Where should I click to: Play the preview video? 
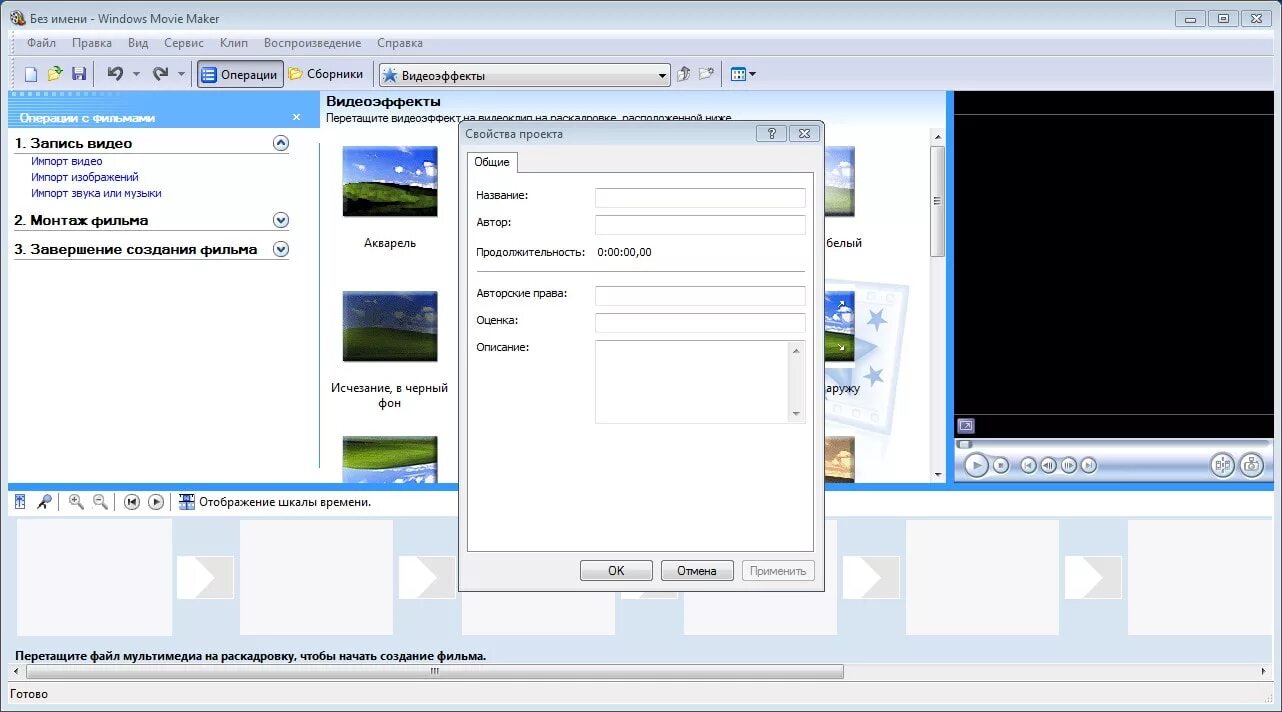point(977,464)
